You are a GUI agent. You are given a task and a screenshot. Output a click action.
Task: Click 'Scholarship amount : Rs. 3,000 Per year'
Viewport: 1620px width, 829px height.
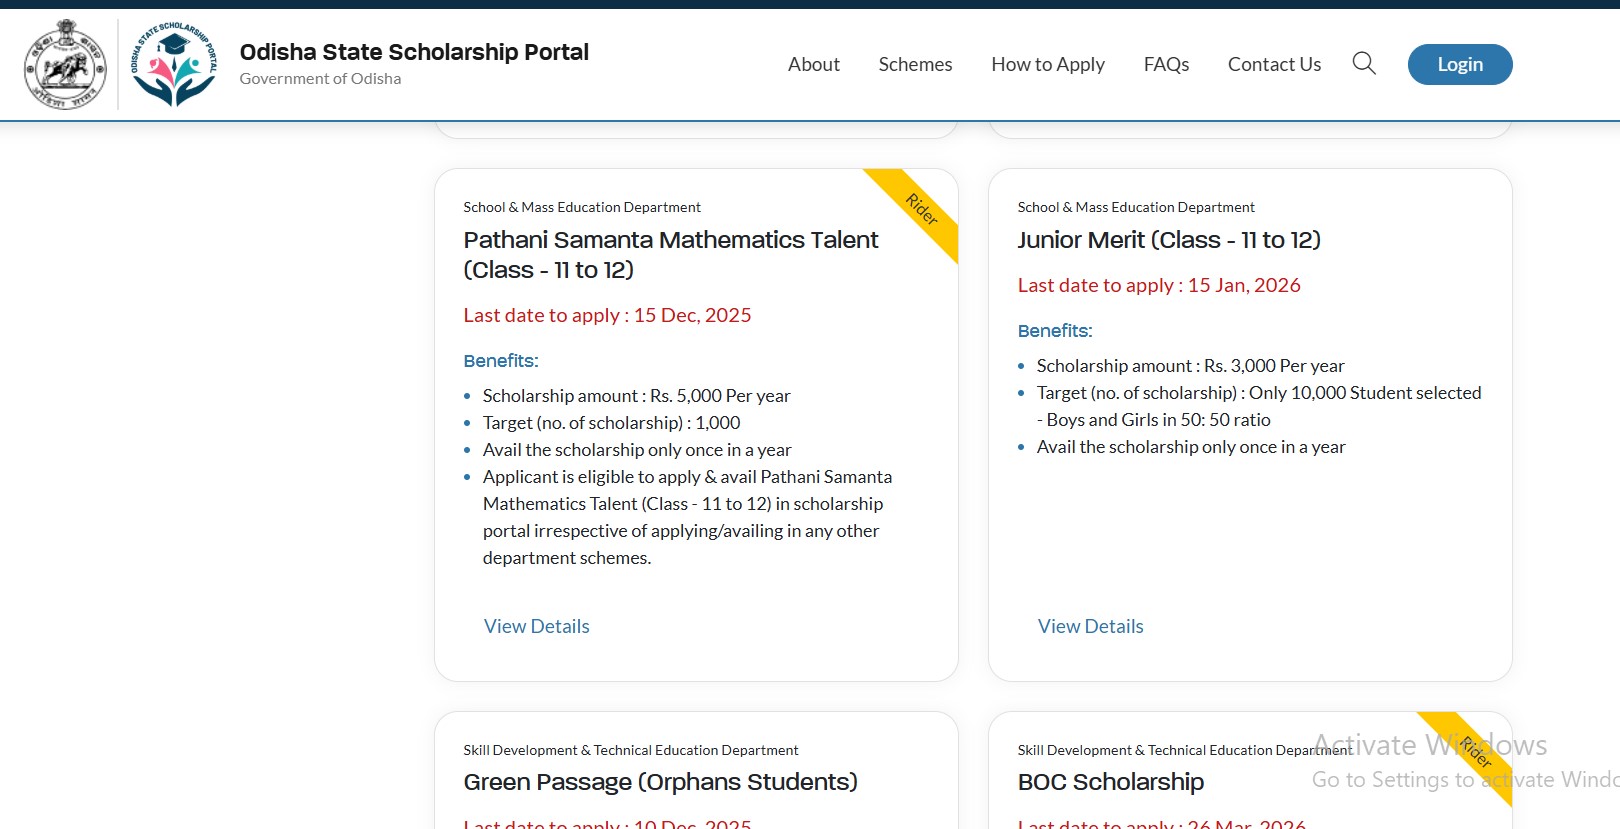1190,366
